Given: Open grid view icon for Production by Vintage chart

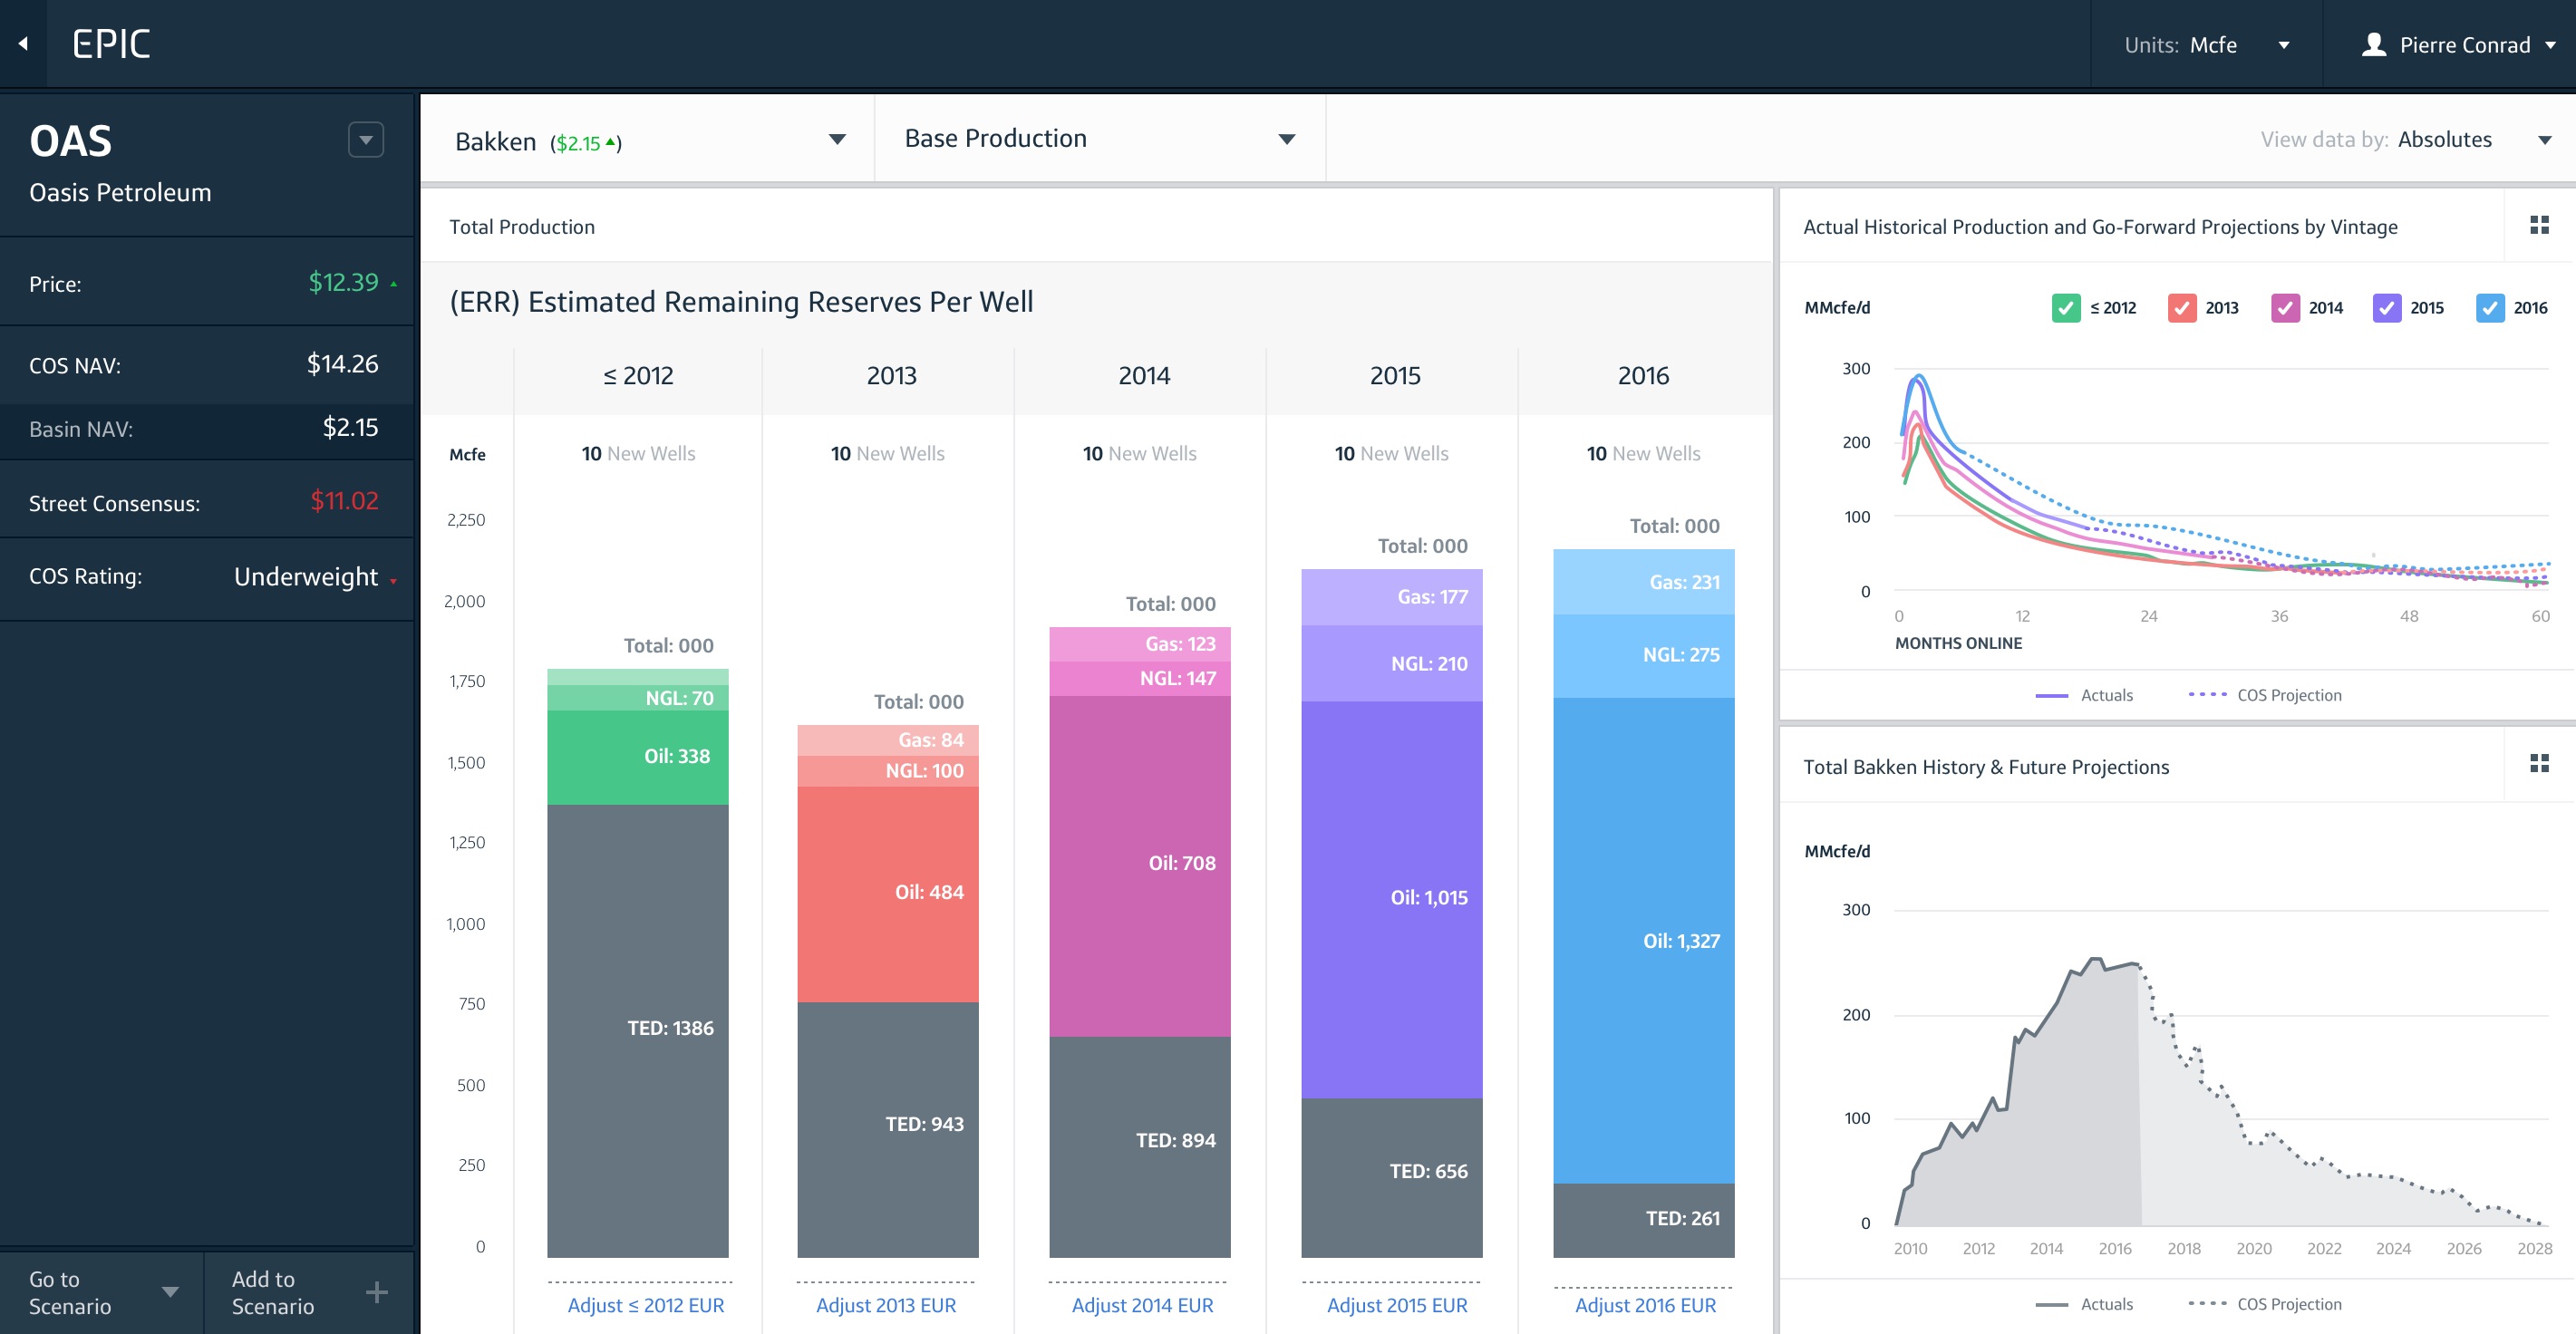Looking at the screenshot, I should 2538,226.
